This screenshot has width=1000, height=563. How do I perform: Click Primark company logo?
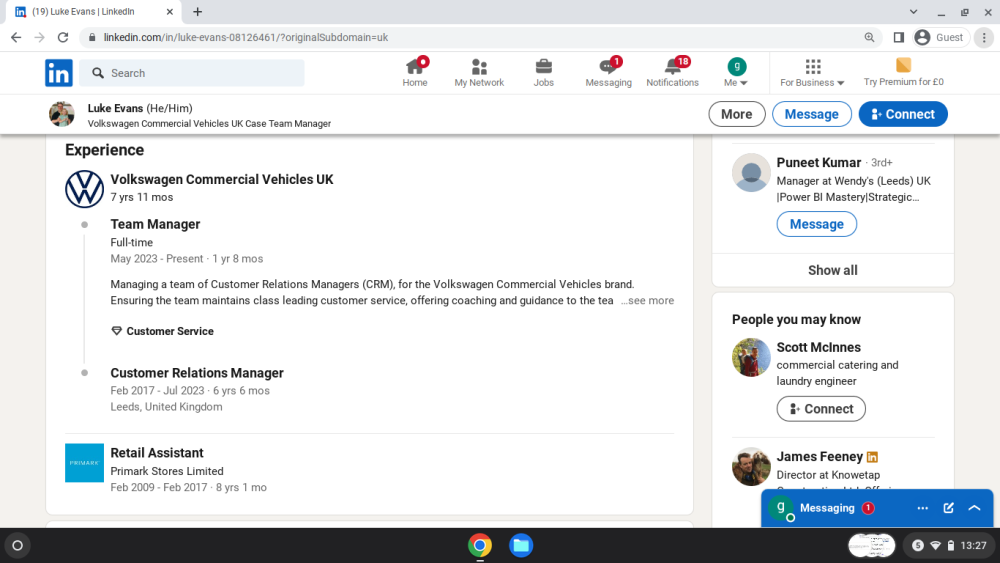pos(84,463)
